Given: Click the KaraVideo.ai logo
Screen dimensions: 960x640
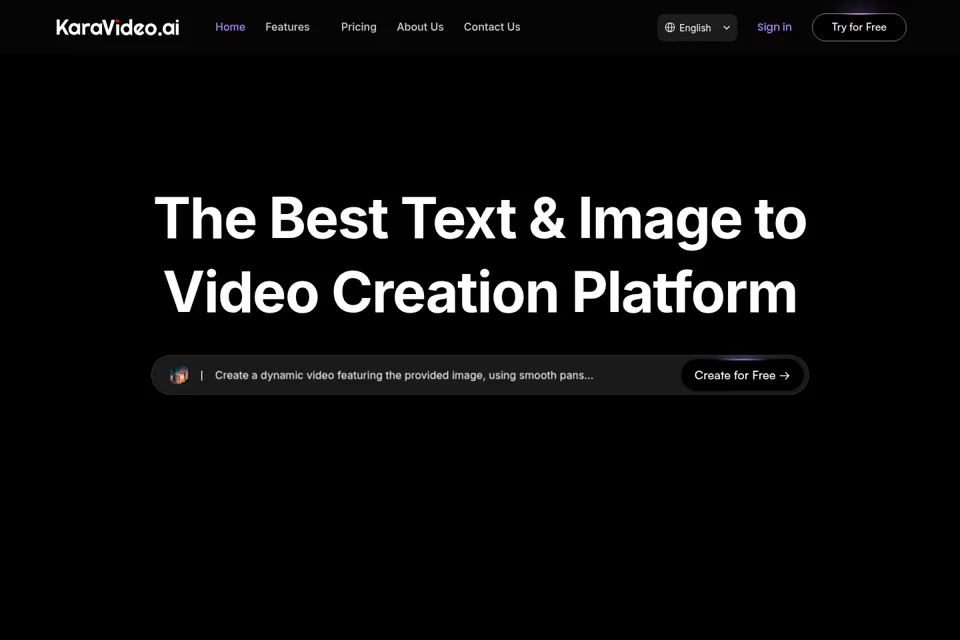Looking at the screenshot, I should (x=118, y=28).
